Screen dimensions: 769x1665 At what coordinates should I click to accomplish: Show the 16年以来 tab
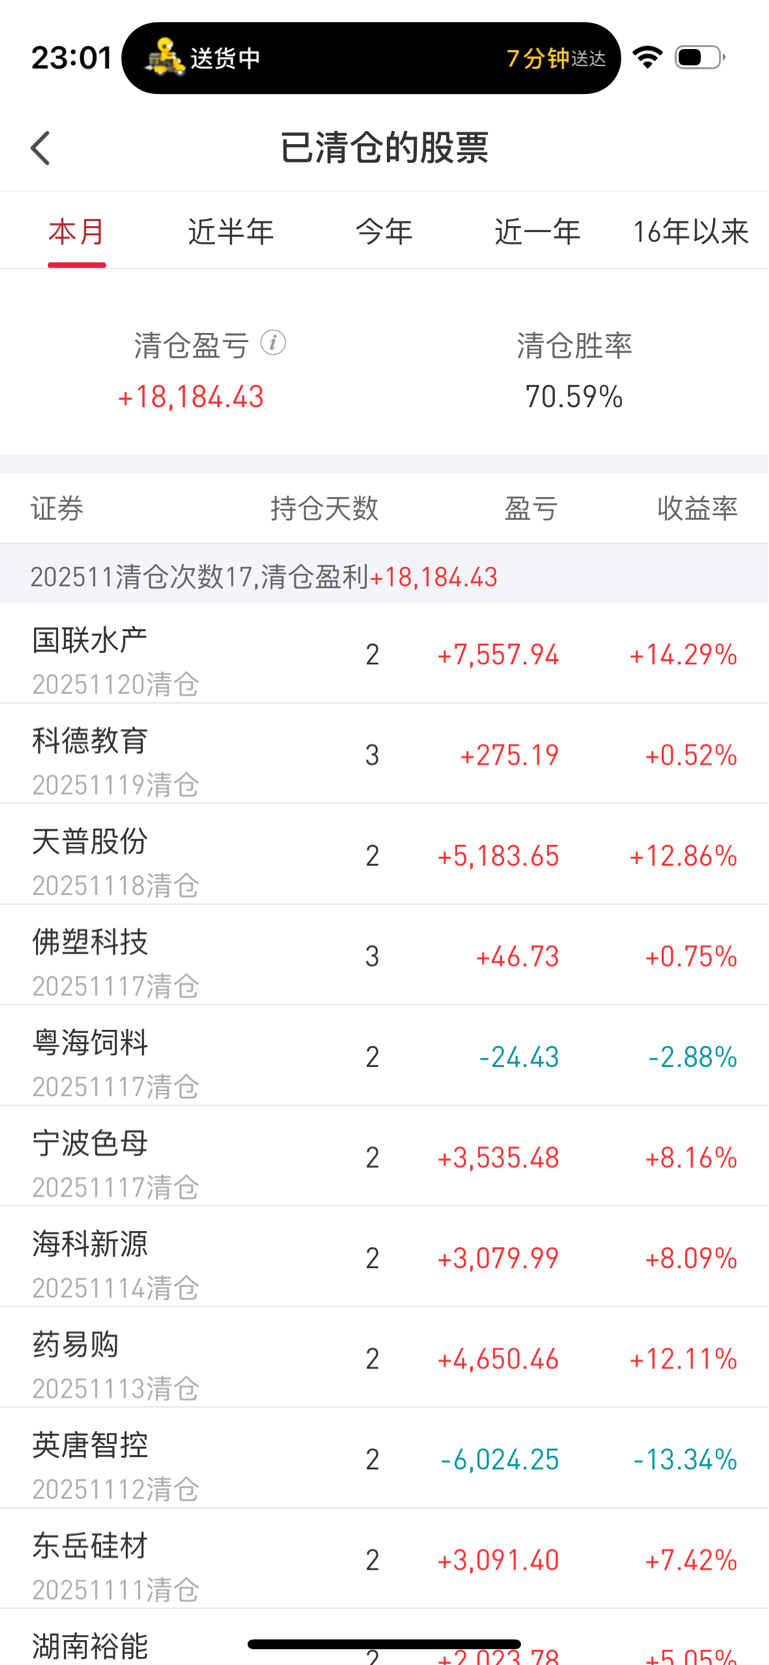[x=691, y=232]
